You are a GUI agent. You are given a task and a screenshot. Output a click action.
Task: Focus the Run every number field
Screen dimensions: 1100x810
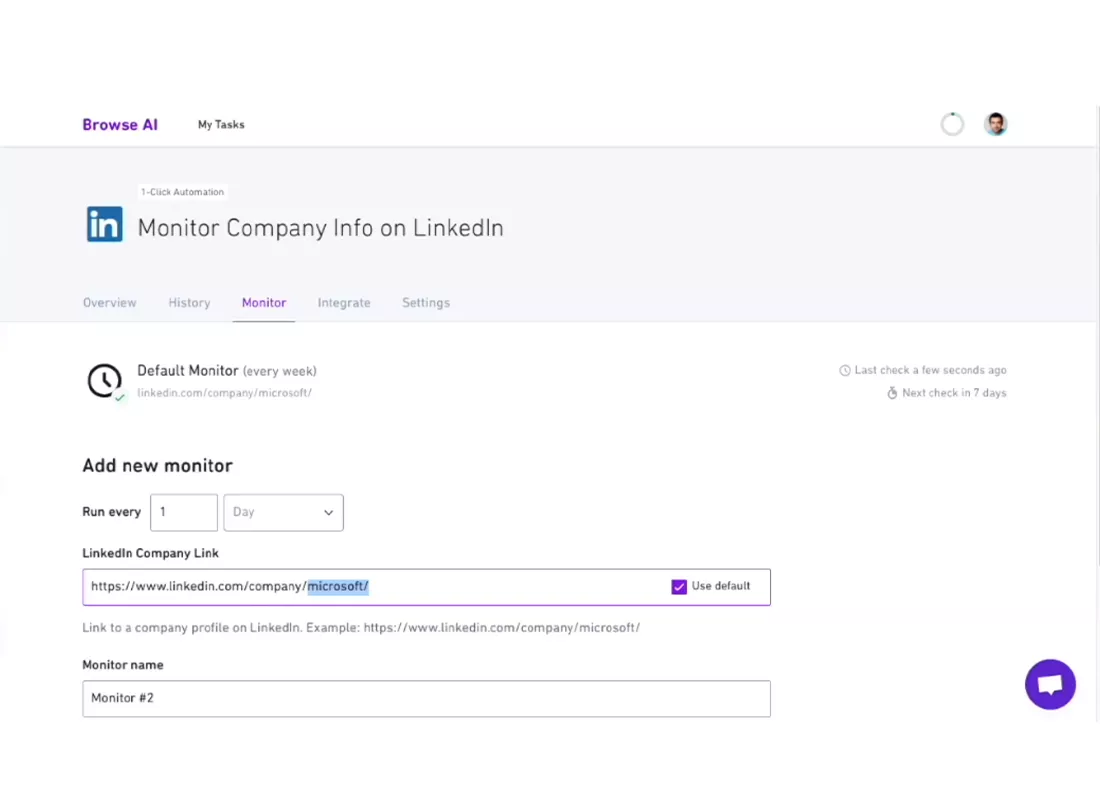[184, 513]
